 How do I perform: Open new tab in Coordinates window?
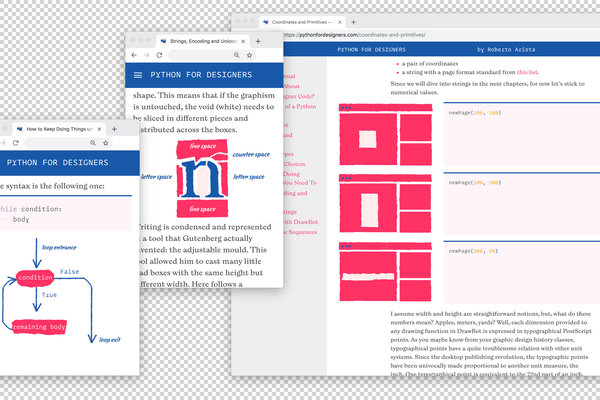[354, 22]
